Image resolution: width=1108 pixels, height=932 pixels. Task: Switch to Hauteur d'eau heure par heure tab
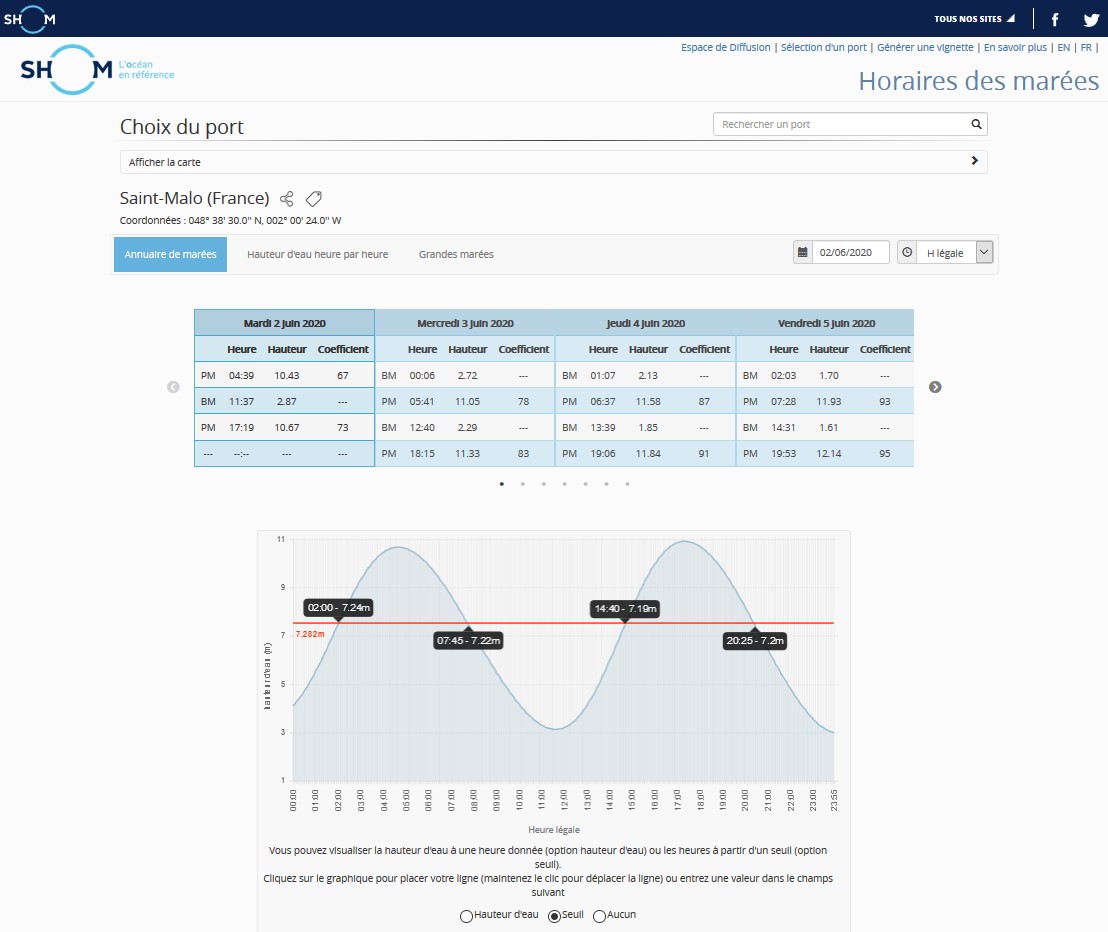(x=316, y=254)
